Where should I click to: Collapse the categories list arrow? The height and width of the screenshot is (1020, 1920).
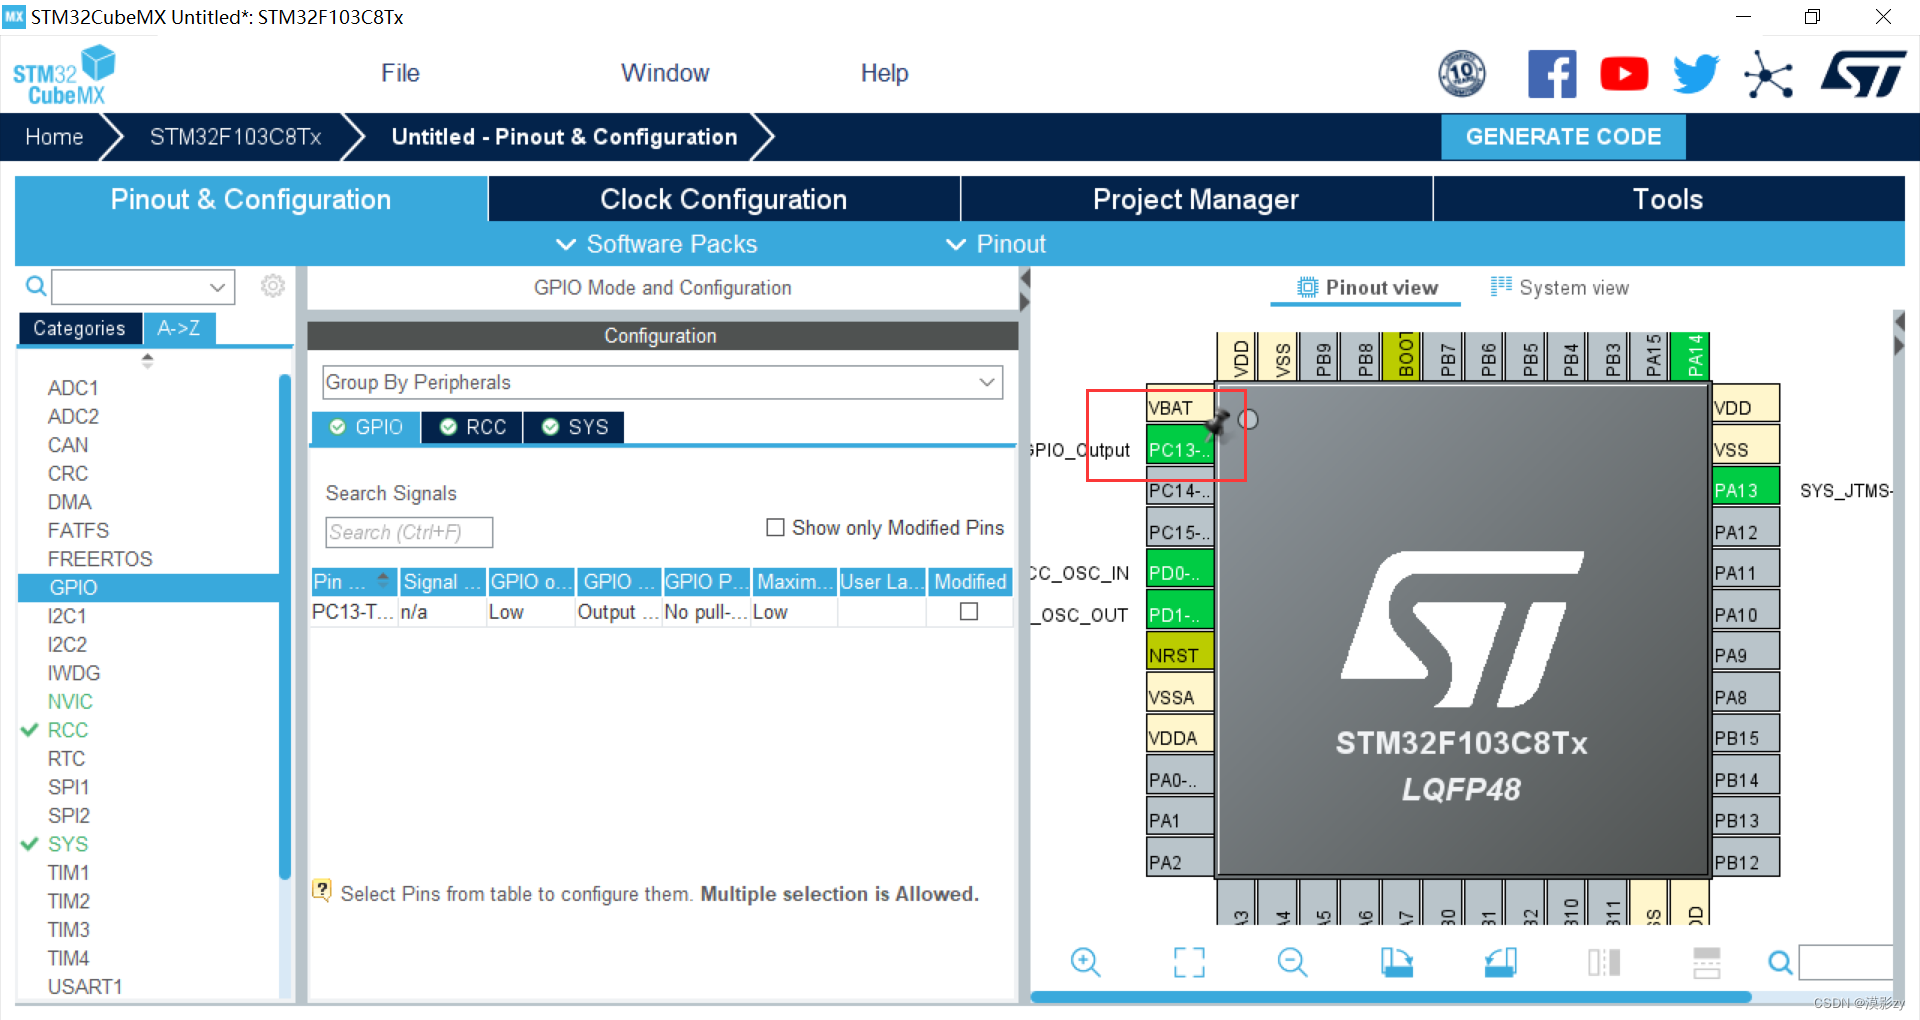[x=147, y=361]
